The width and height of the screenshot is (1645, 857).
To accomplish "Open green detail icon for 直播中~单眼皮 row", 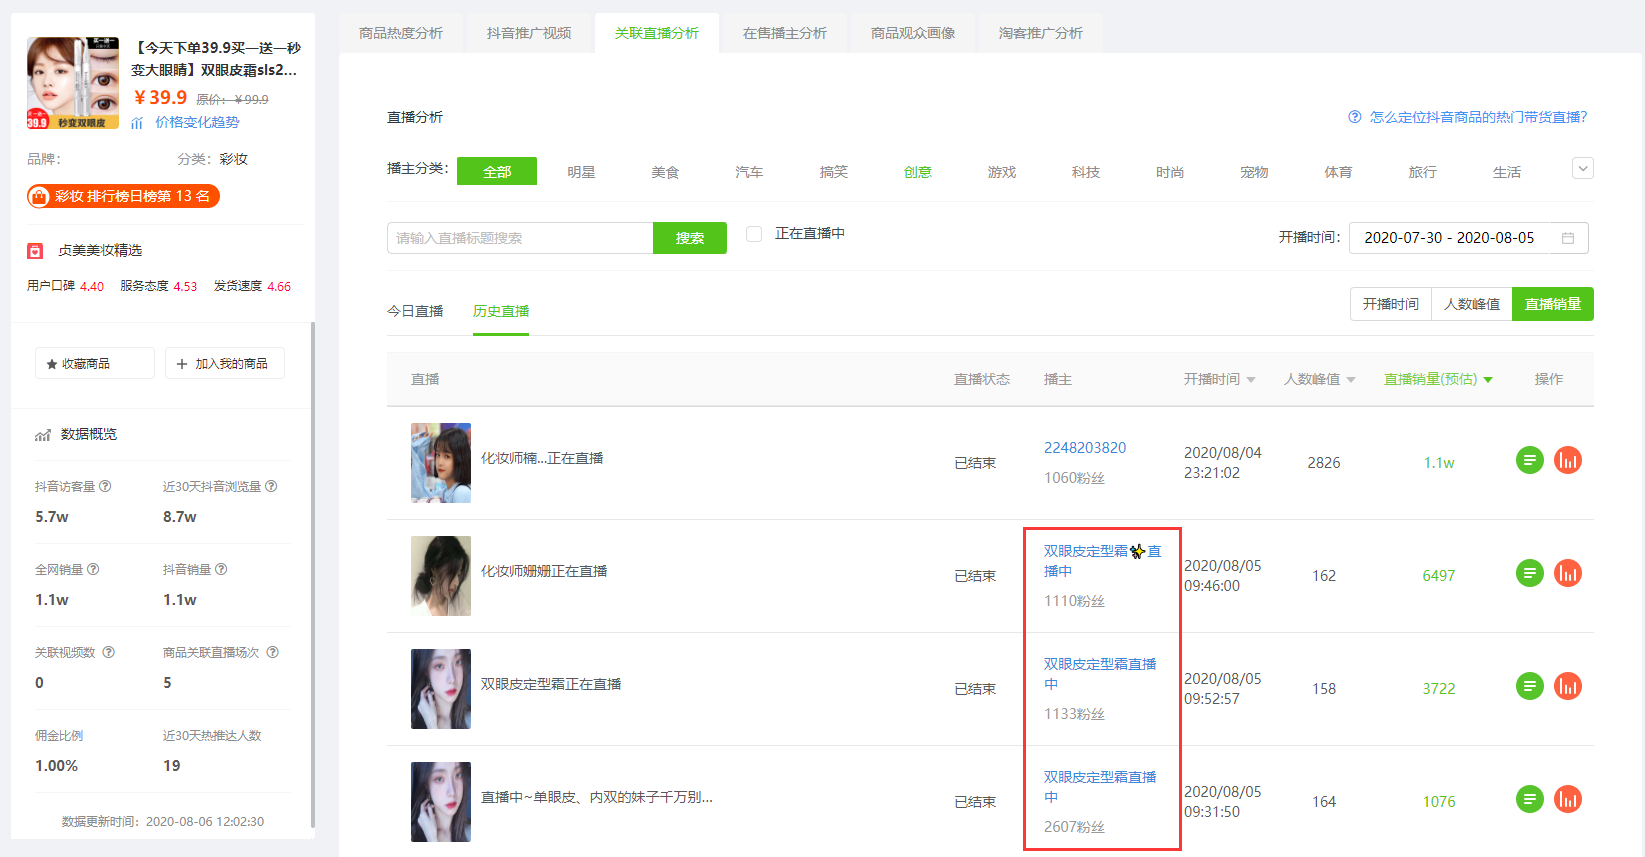I will coord(1530,799).
